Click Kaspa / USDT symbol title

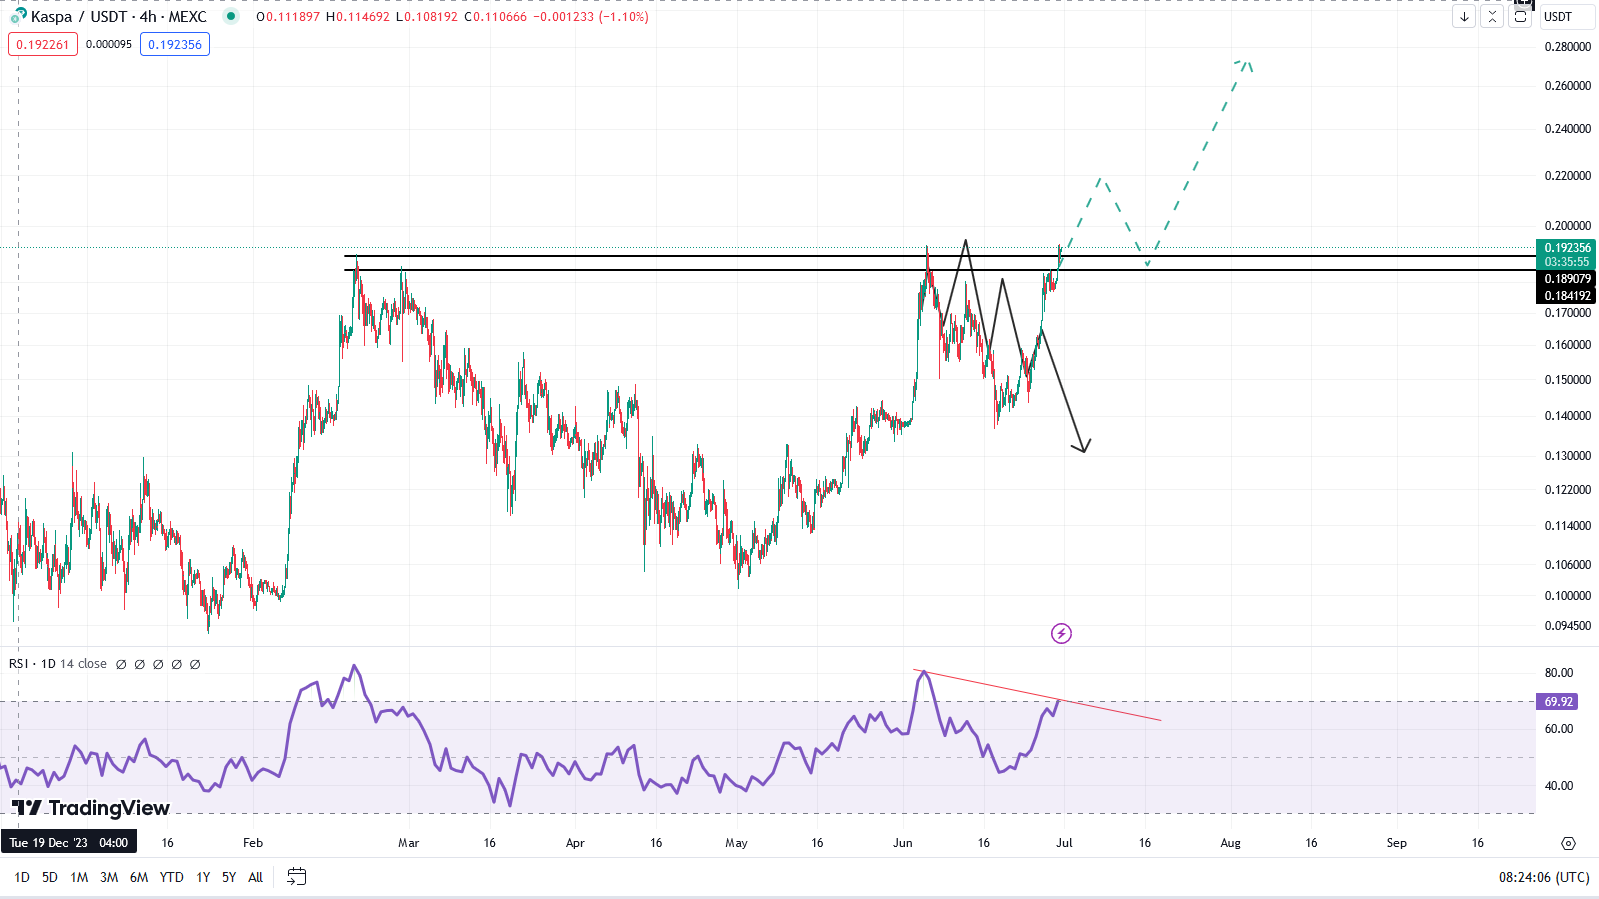tap(119, 16)
